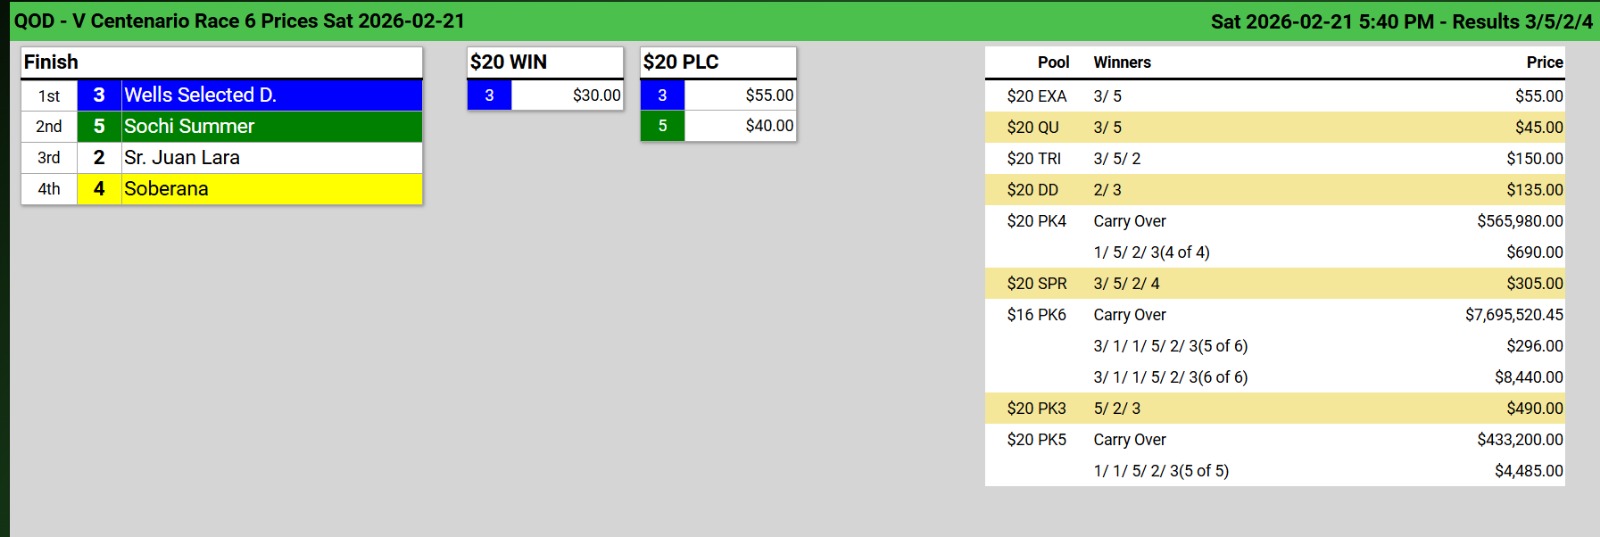Screen dimensions: 1600x537
Task: Select Wells Selected D. runner name
Action: [x=200, y=95]
